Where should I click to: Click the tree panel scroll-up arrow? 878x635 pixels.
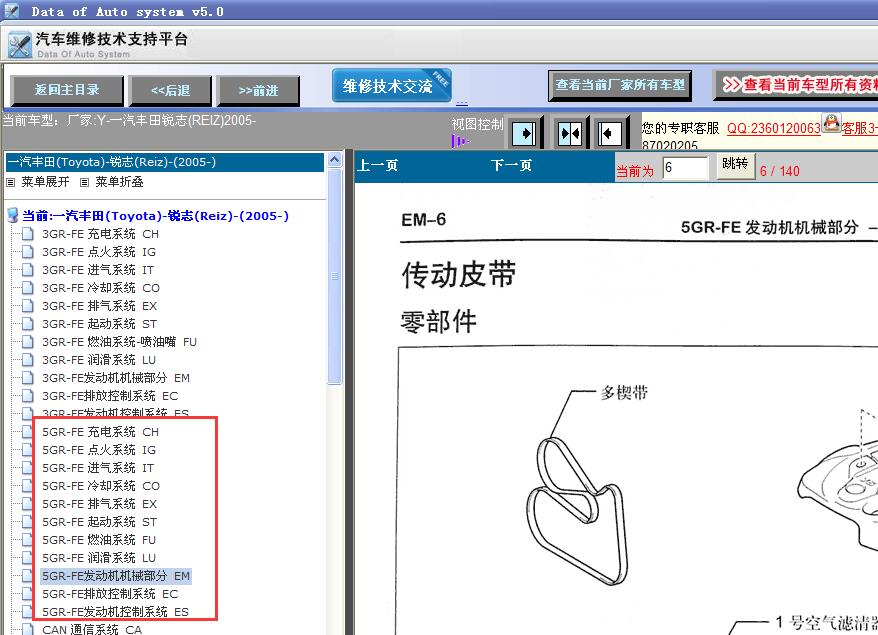tap(334, 160)
